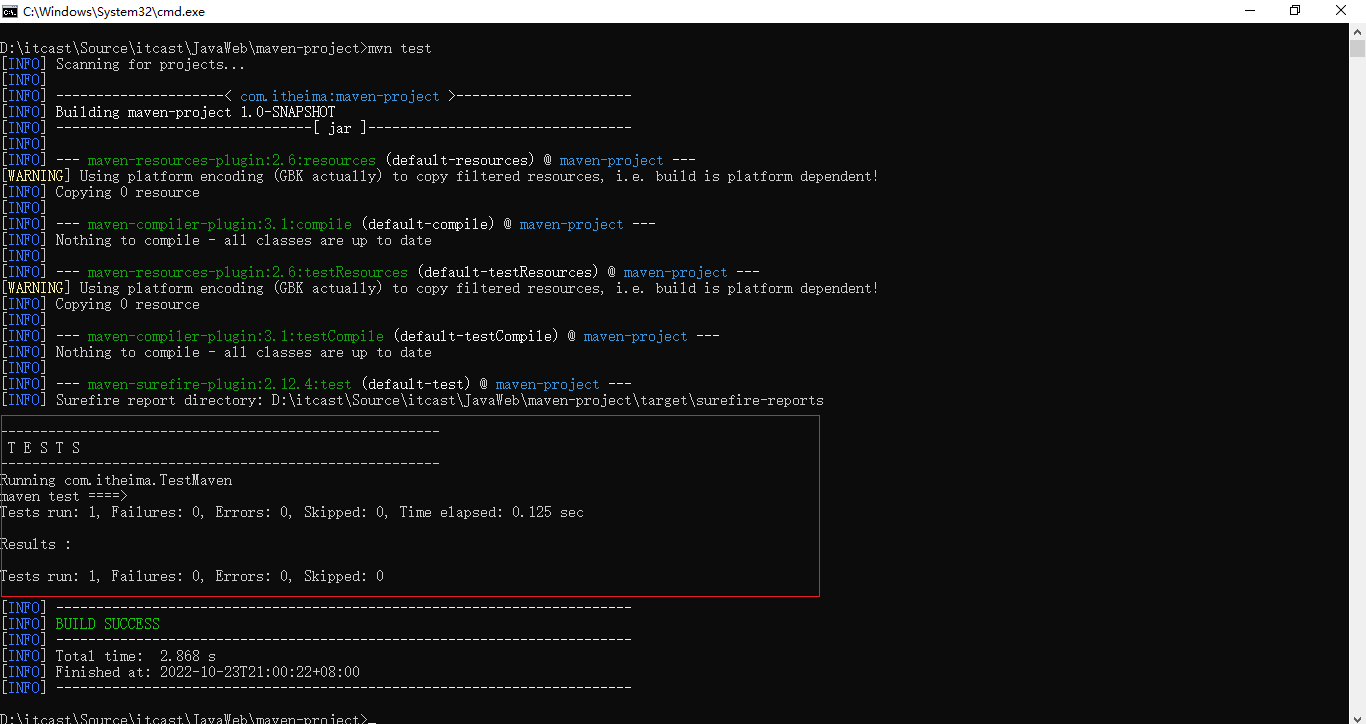Open the cmd.exe system menu icon

11,11
